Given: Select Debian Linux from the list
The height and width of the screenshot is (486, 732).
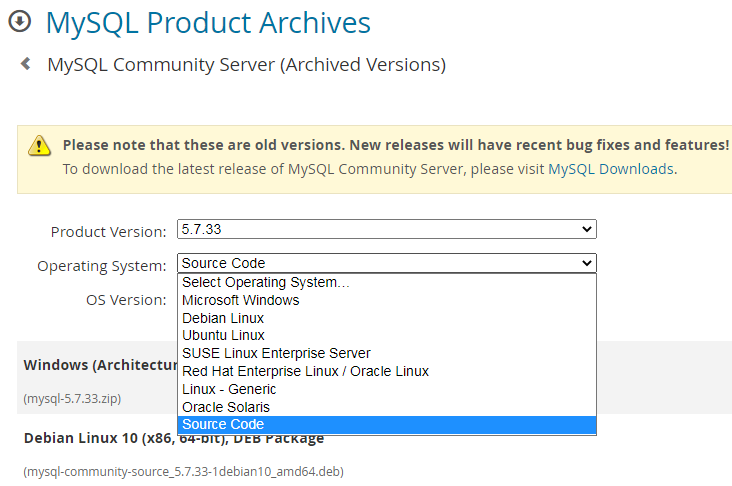Looking at the screenshot, I should pyautogui.click(x=387, y=318).
